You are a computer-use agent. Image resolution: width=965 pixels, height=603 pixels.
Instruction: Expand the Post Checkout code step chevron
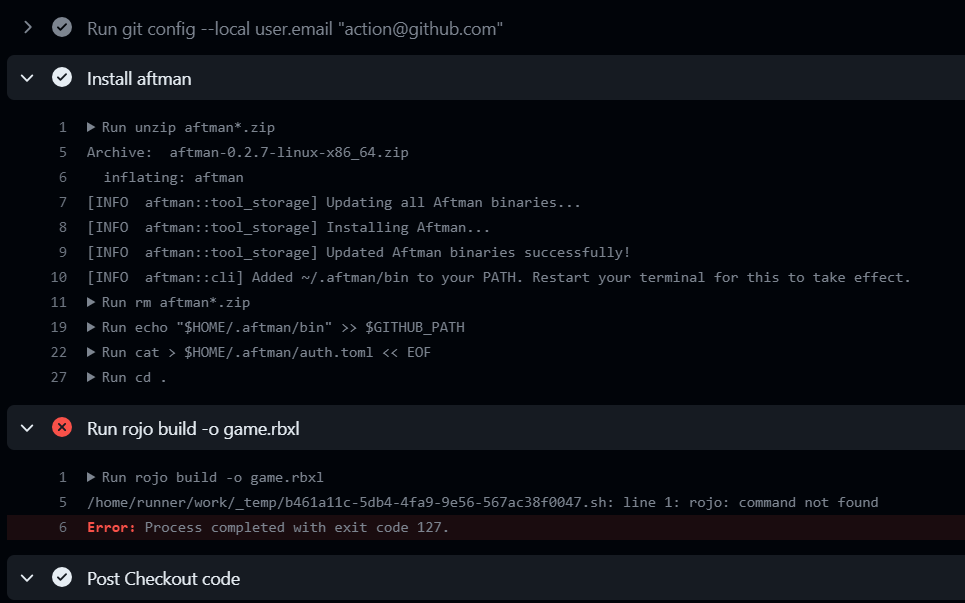(x=26, y=578)
